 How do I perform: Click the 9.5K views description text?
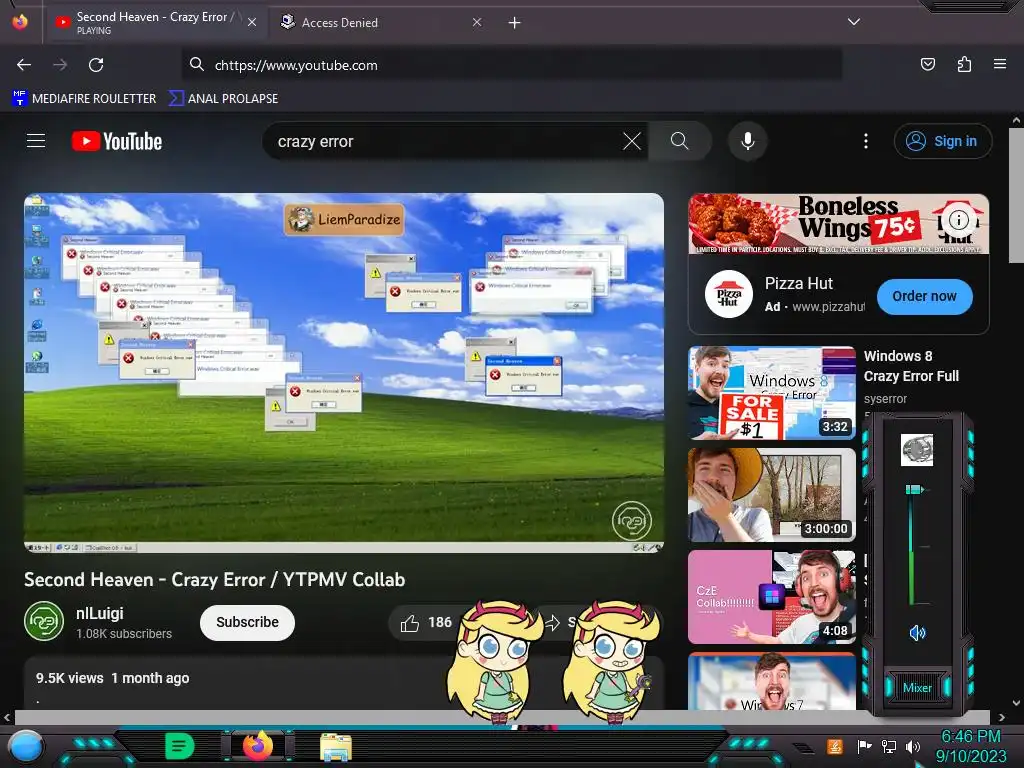(x=112, y=678)
